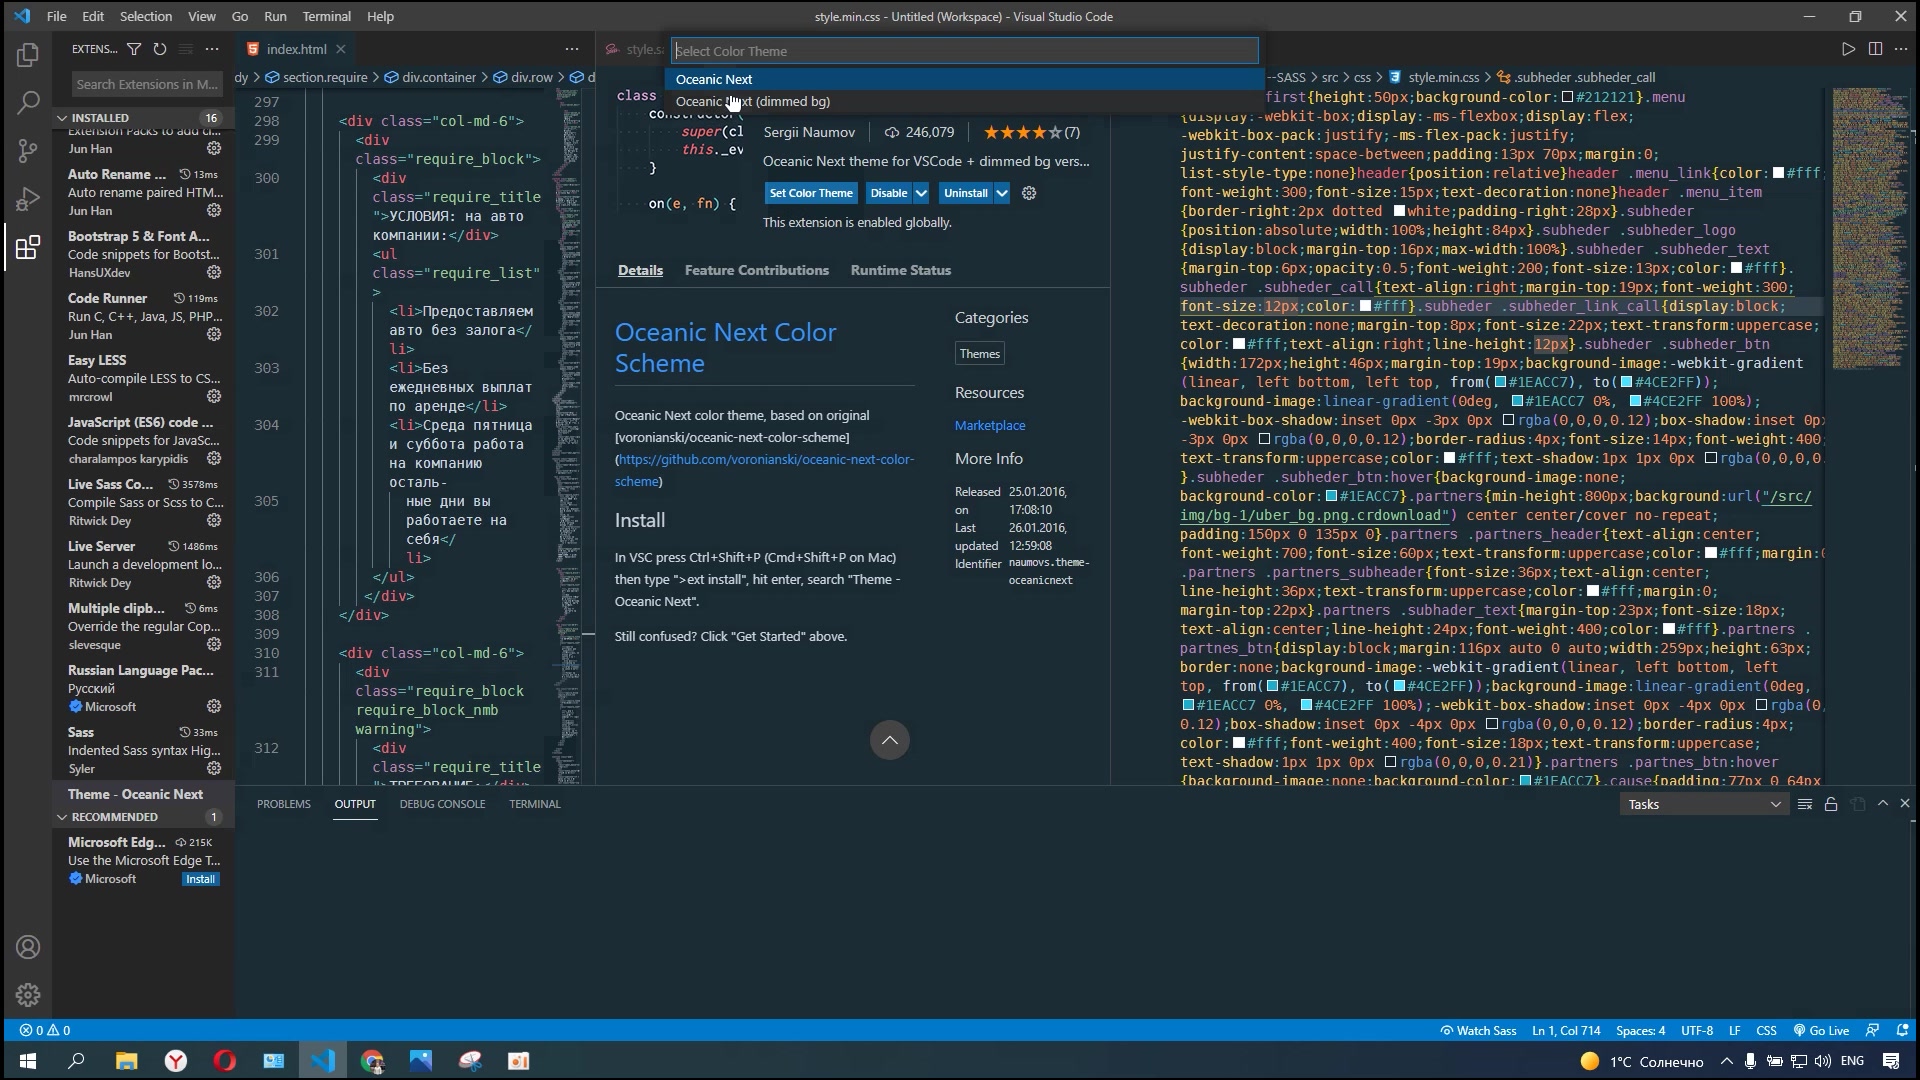The width and height of the screenshot is (1920, 1080).
Task: Open the Uninstall button dropdown arrow
Action: [x=1001, y=193]
